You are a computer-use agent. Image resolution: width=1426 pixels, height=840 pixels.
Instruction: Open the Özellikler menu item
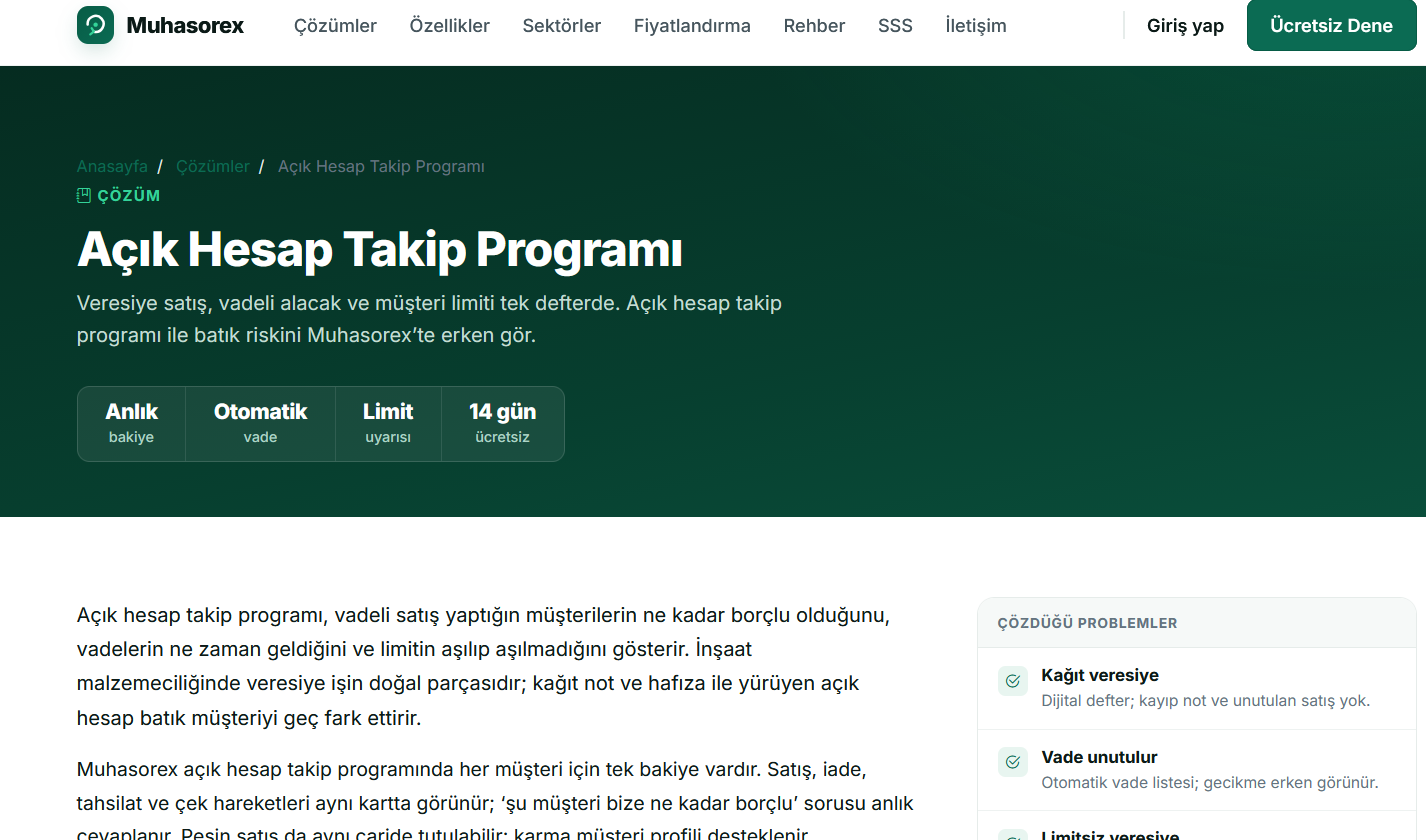[x=450, y=26]
